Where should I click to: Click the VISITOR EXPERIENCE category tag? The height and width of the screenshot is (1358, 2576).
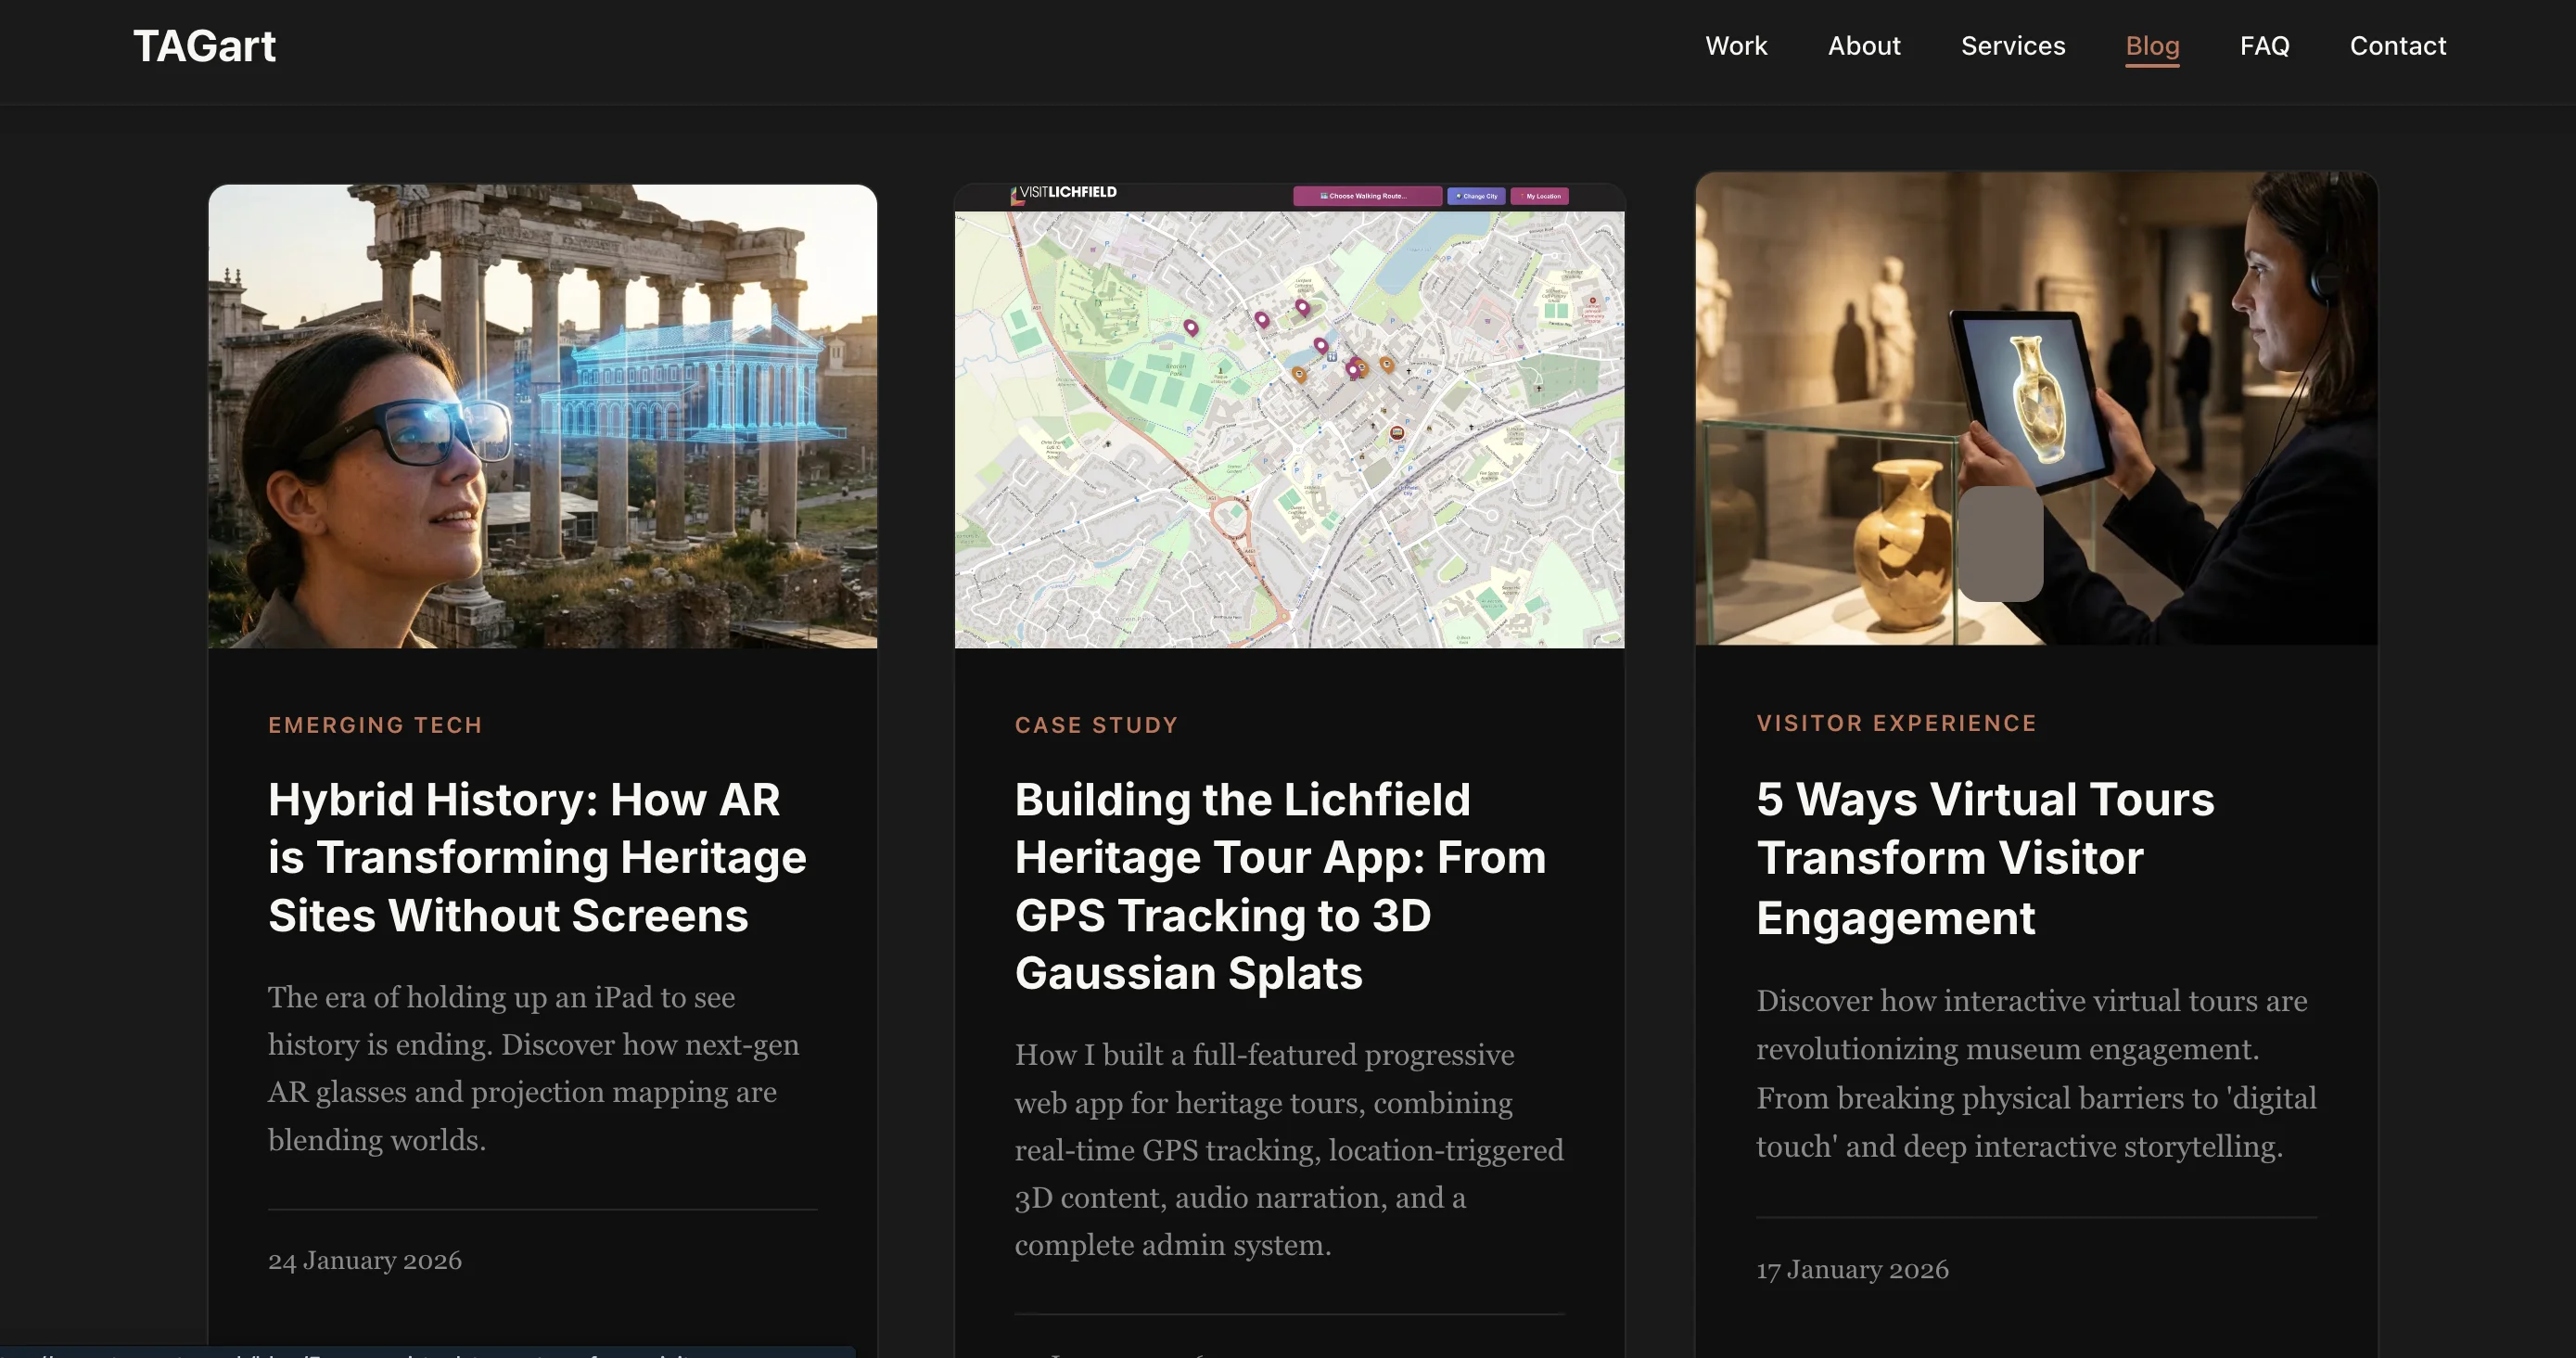click(x=1897, y=722)
